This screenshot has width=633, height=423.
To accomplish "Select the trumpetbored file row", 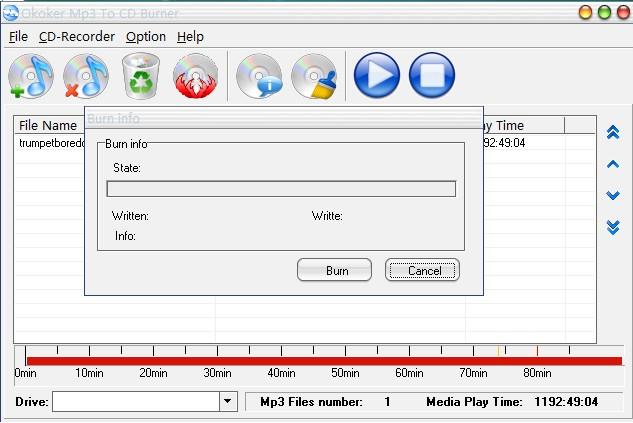I will tap(50, 143).
